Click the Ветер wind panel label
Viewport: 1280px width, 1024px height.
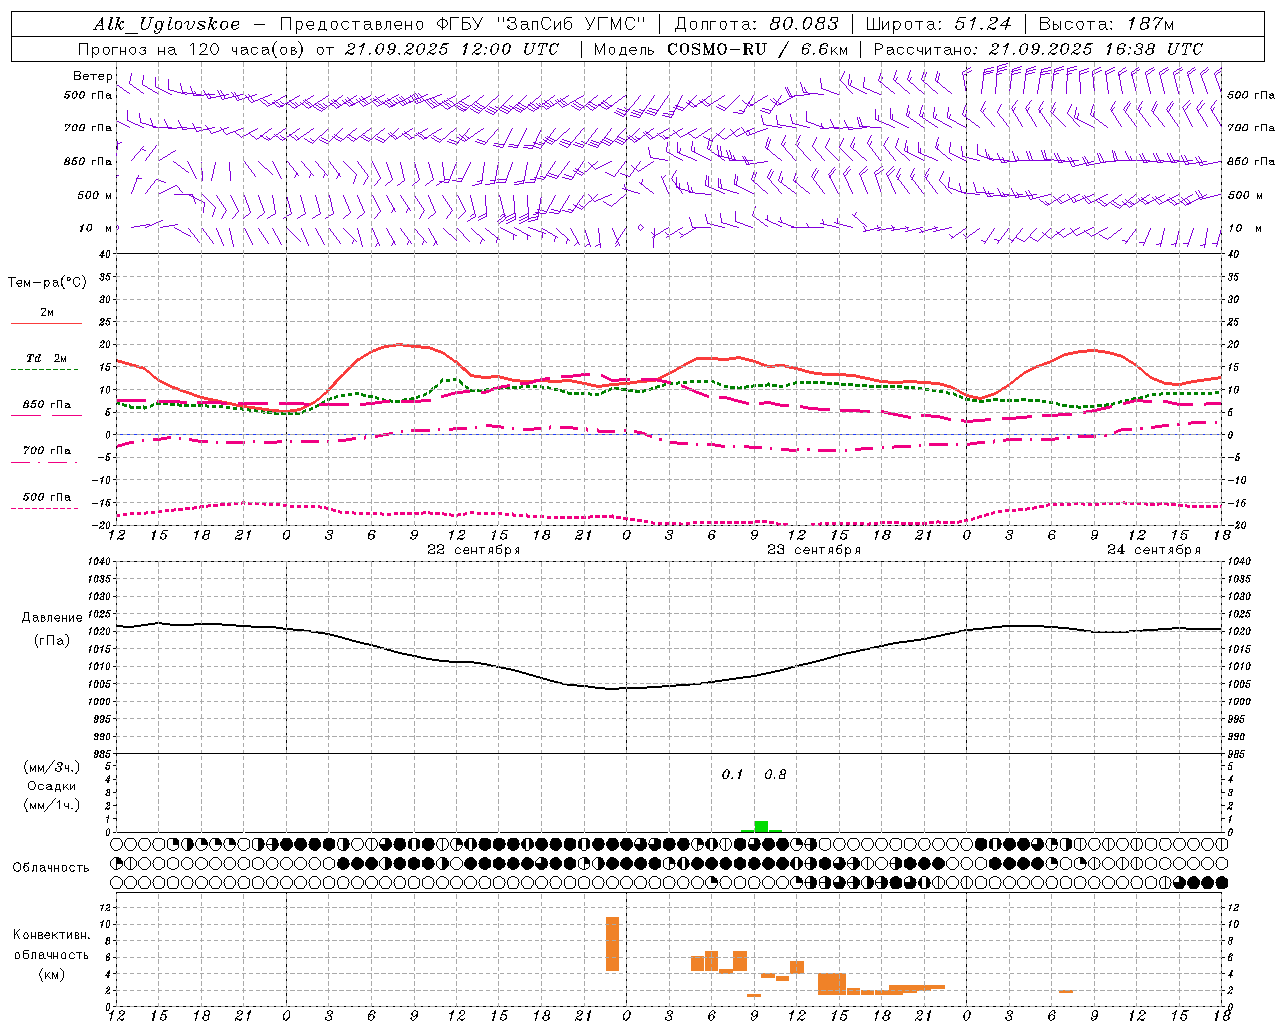point(92,76)
